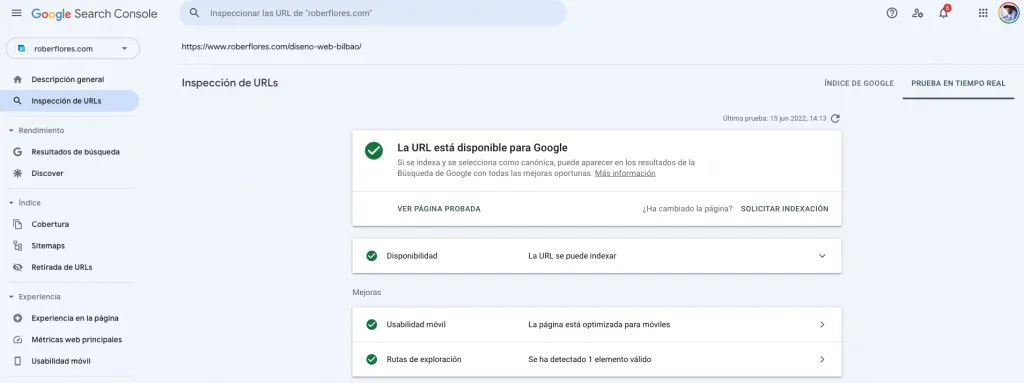The width and height of the screenshot is (1024, 383).
Task: Click Ver página probada button
Action: click(439, 209)
